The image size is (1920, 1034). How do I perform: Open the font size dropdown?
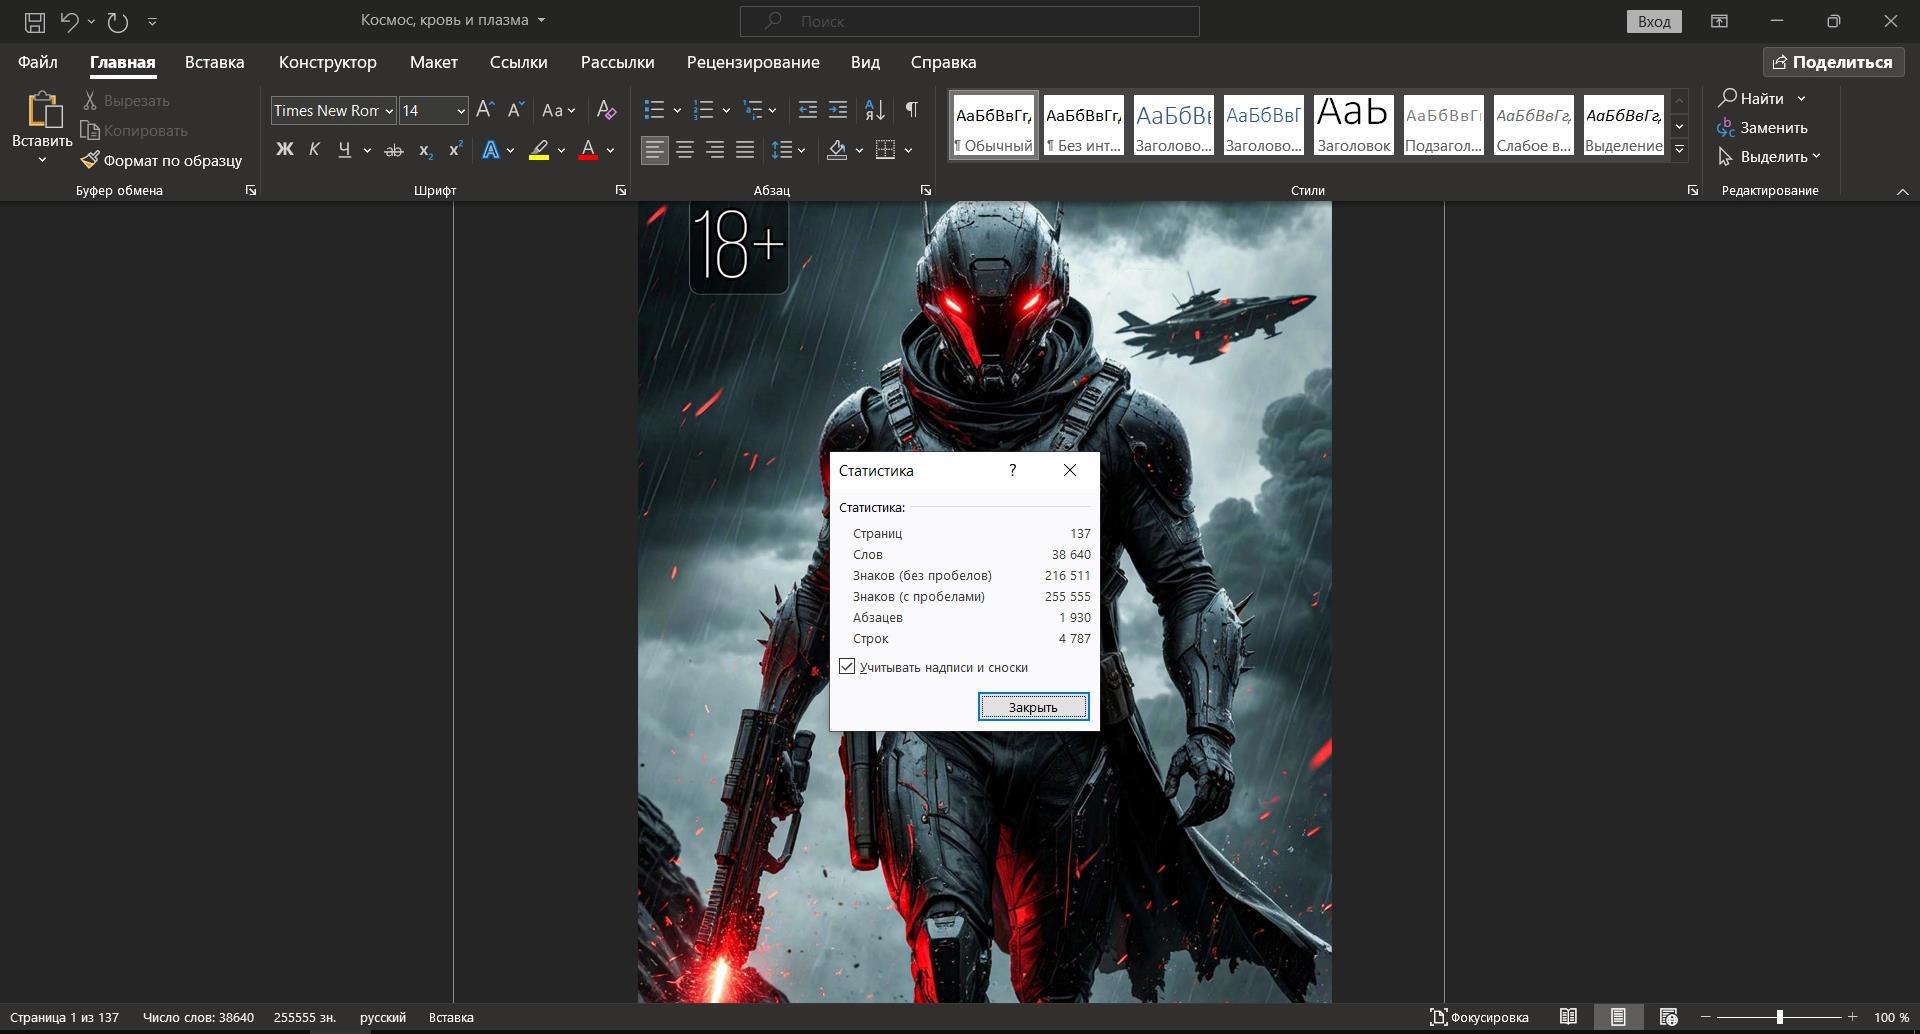pyautogui.click(x=460, y=111)
